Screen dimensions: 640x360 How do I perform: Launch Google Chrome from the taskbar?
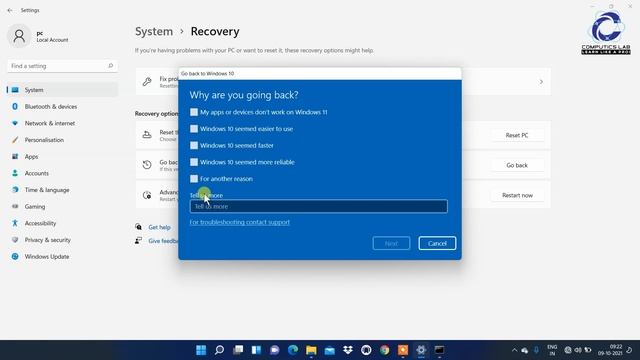click(x=384, y=350)
